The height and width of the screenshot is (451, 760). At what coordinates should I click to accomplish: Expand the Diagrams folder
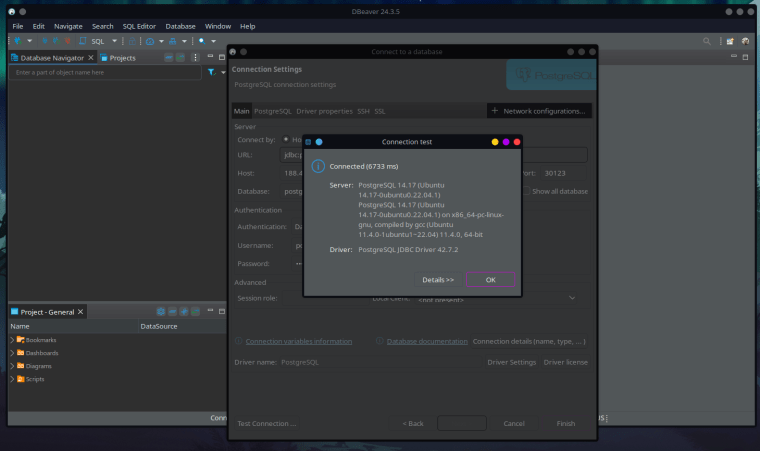pos(12,366)
